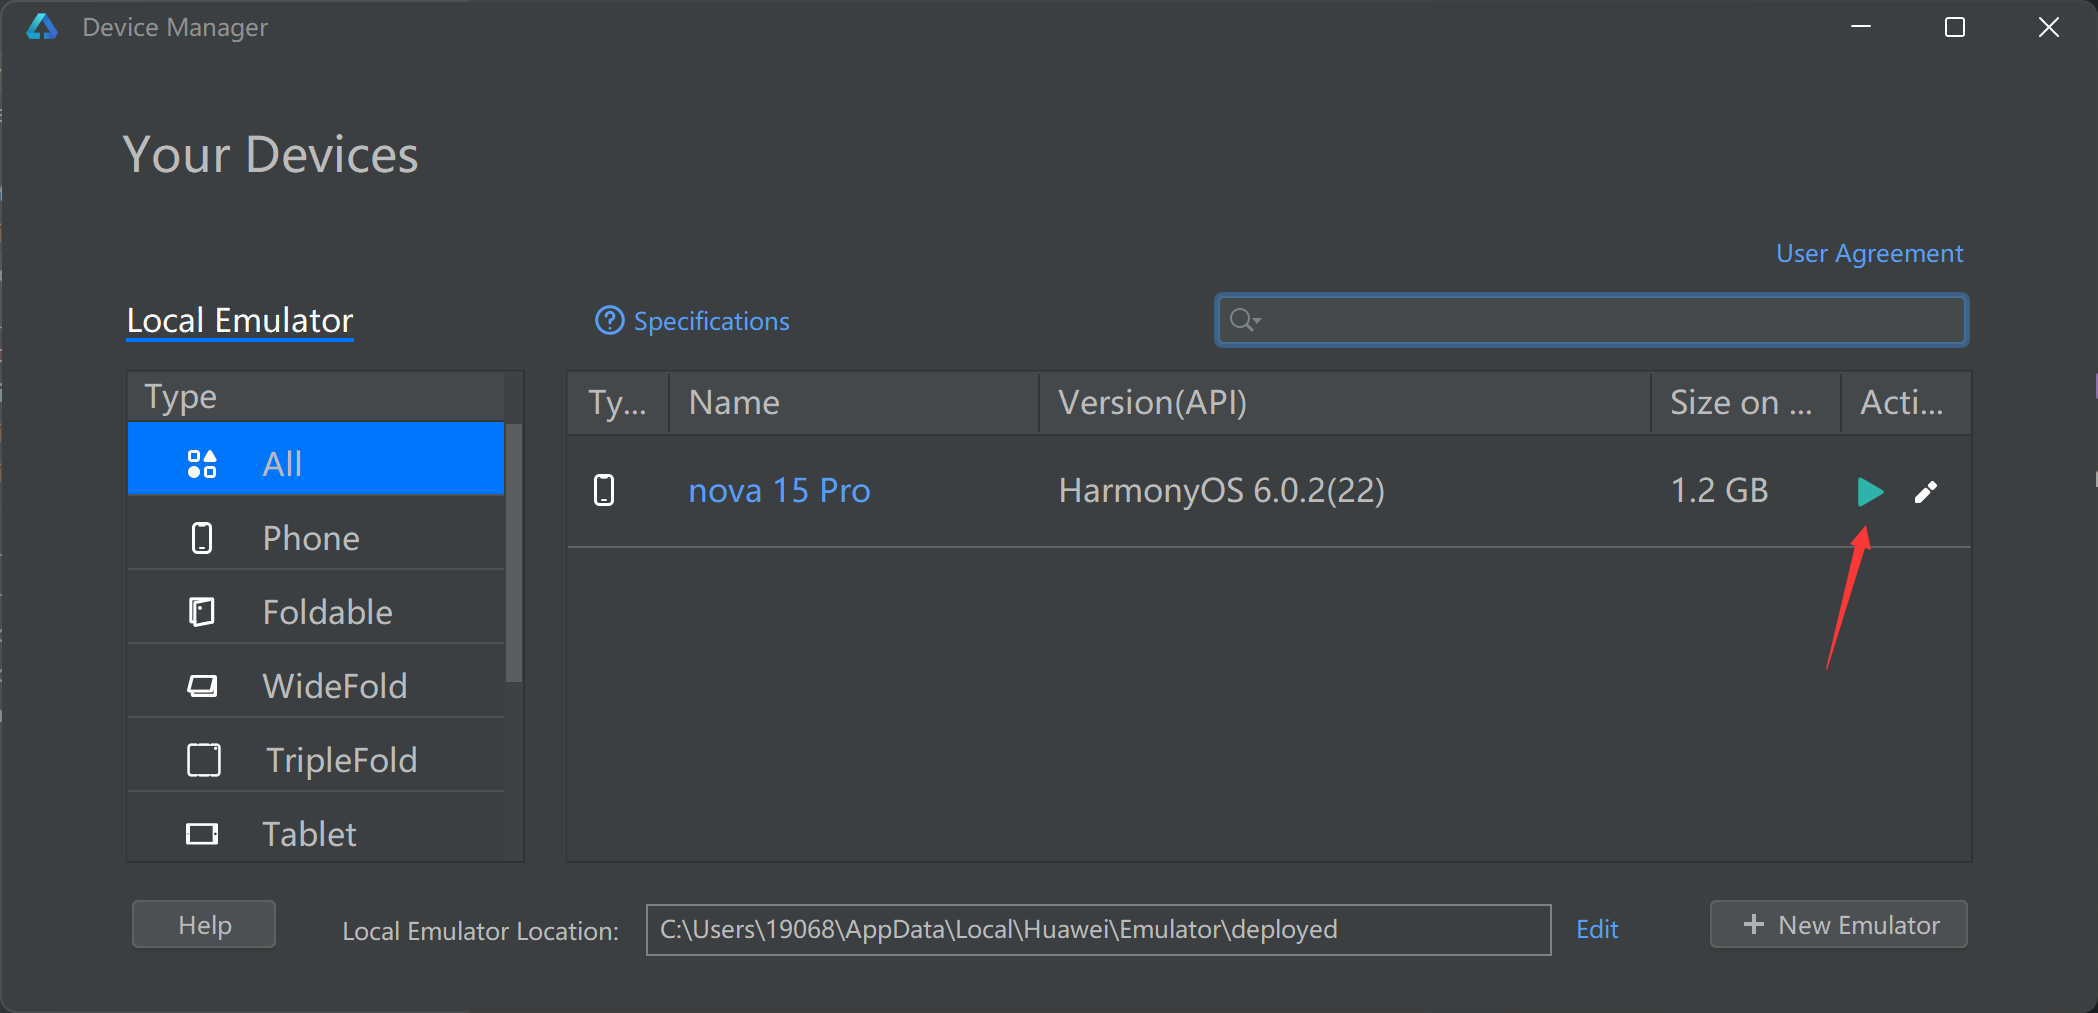The width and height of the screenshot is (2098, 1013).
Task: Click the search magnifier dropdown icon
Action: [1245, 320]
